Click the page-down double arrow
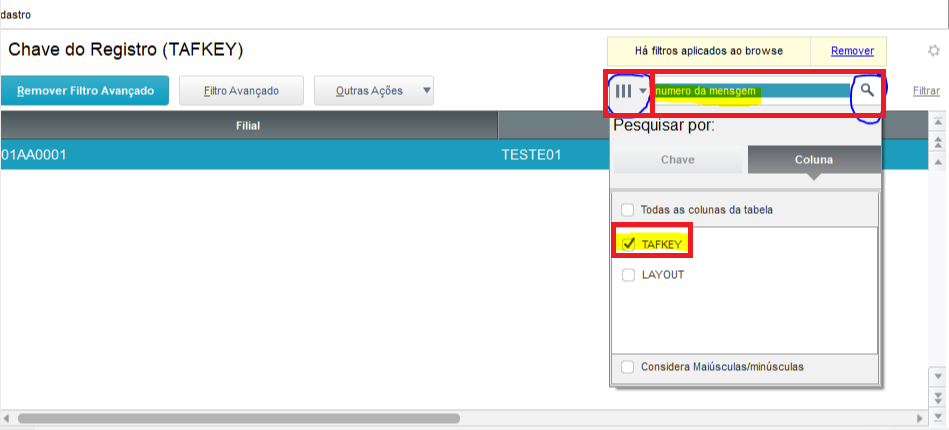 point(938,397)
